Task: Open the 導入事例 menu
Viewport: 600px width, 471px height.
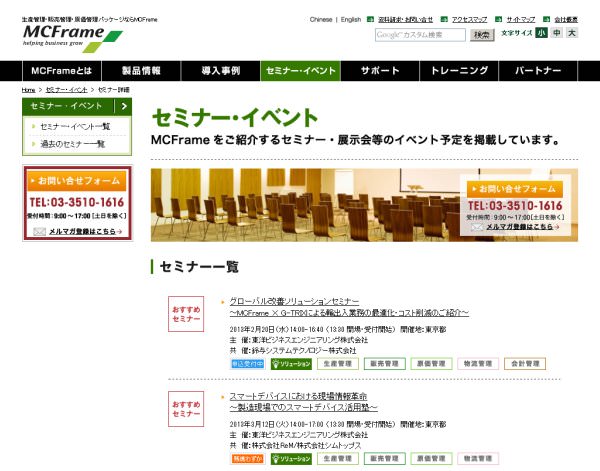Action: (x=221, y=71)
